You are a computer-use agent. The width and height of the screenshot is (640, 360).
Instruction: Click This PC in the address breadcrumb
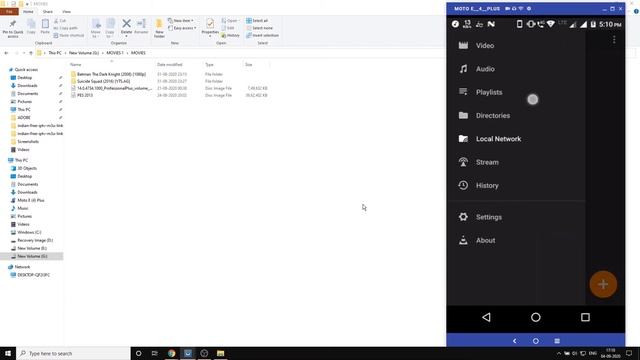pos(55,53)
